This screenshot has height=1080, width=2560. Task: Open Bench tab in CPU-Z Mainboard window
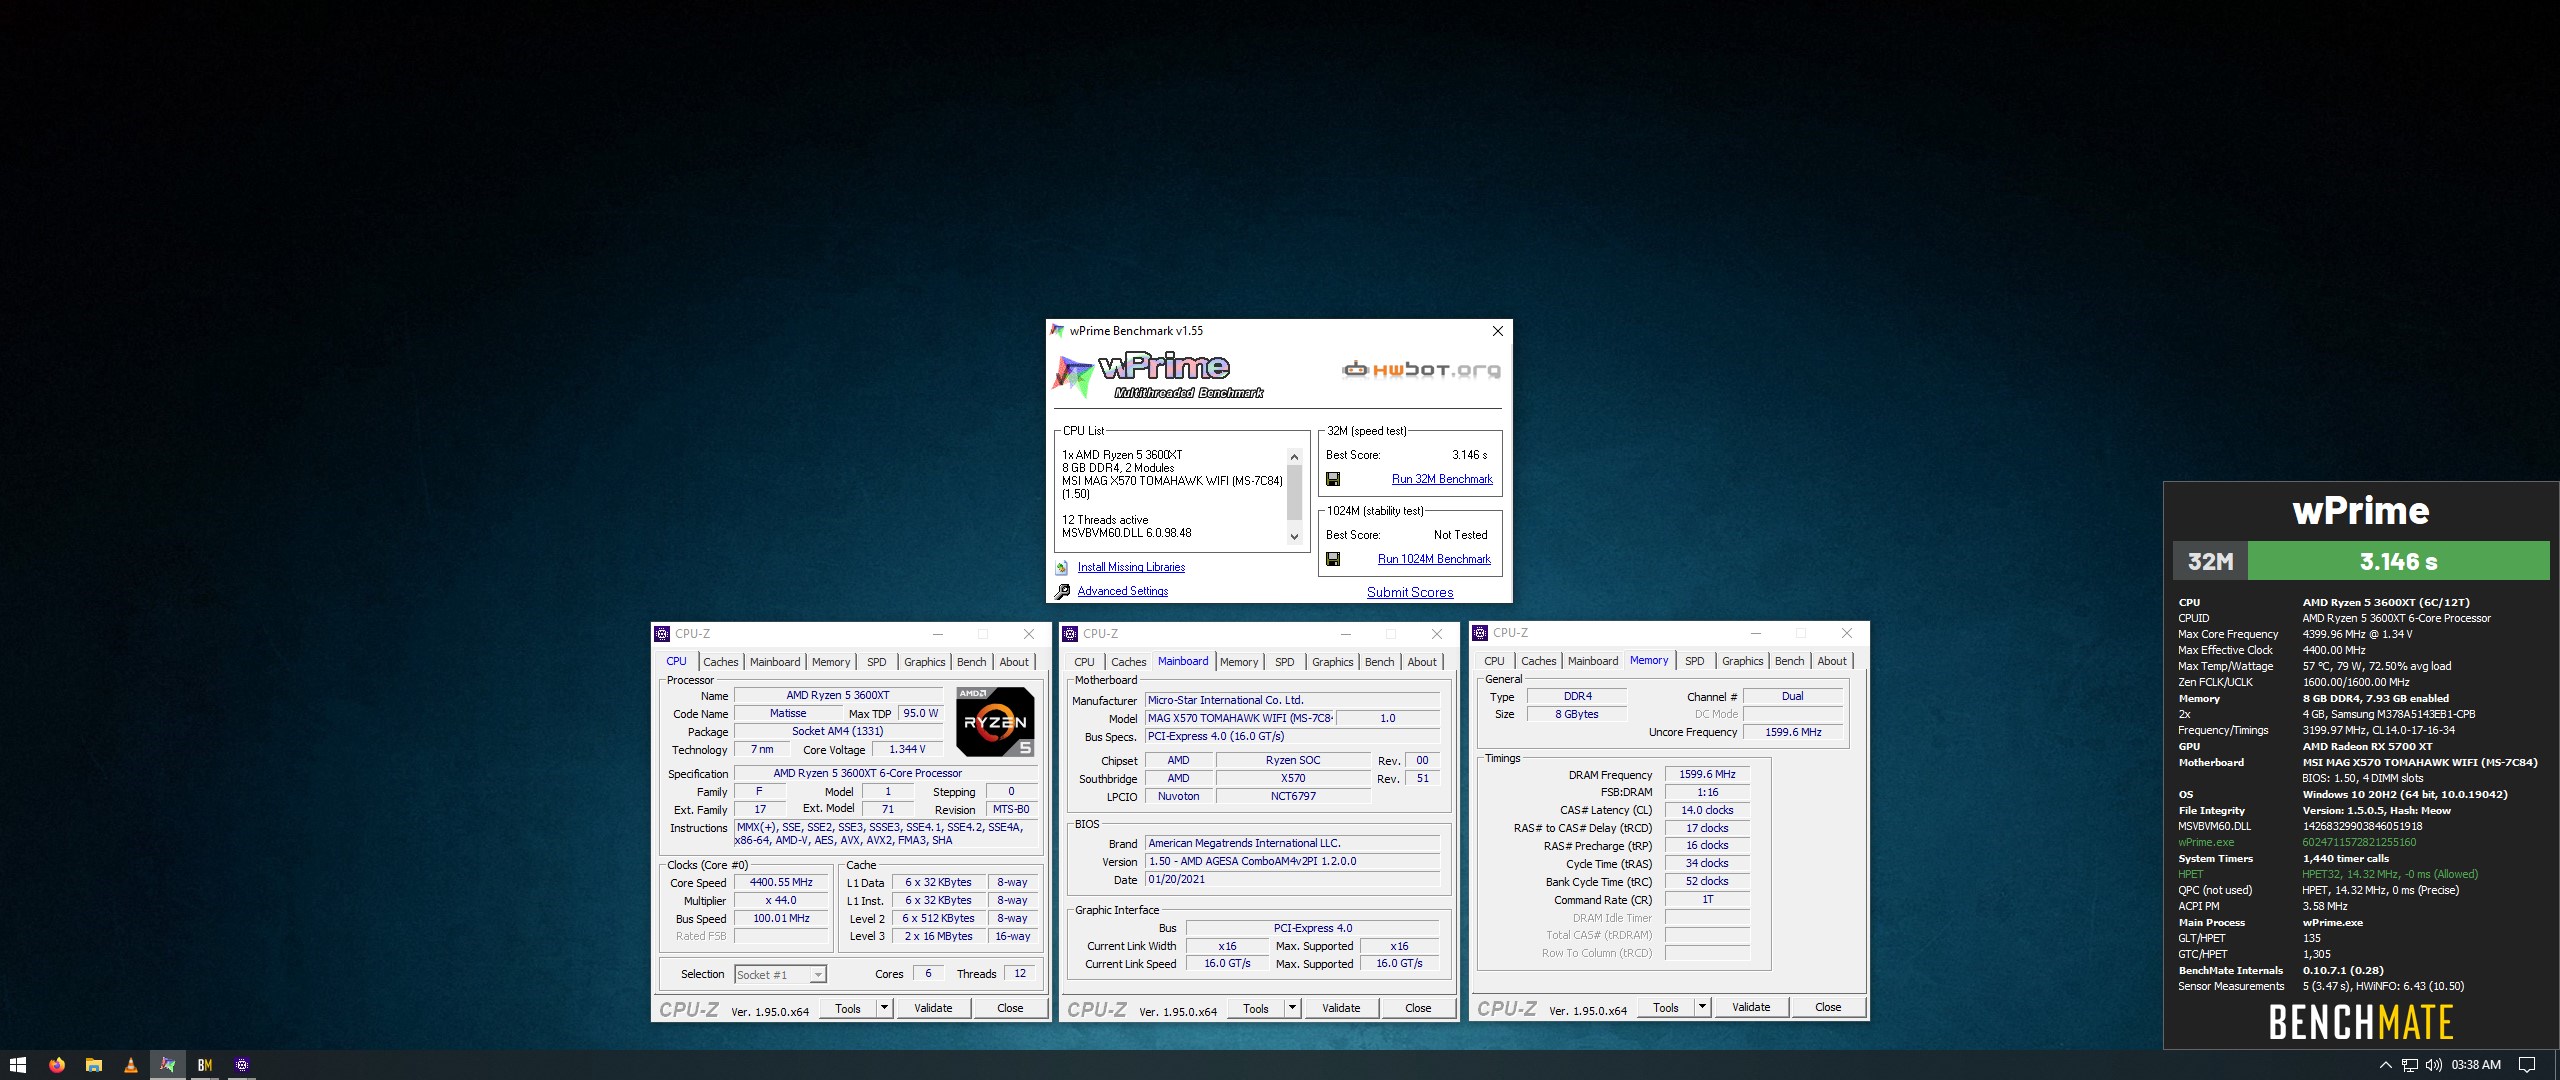click(1380, 662)
